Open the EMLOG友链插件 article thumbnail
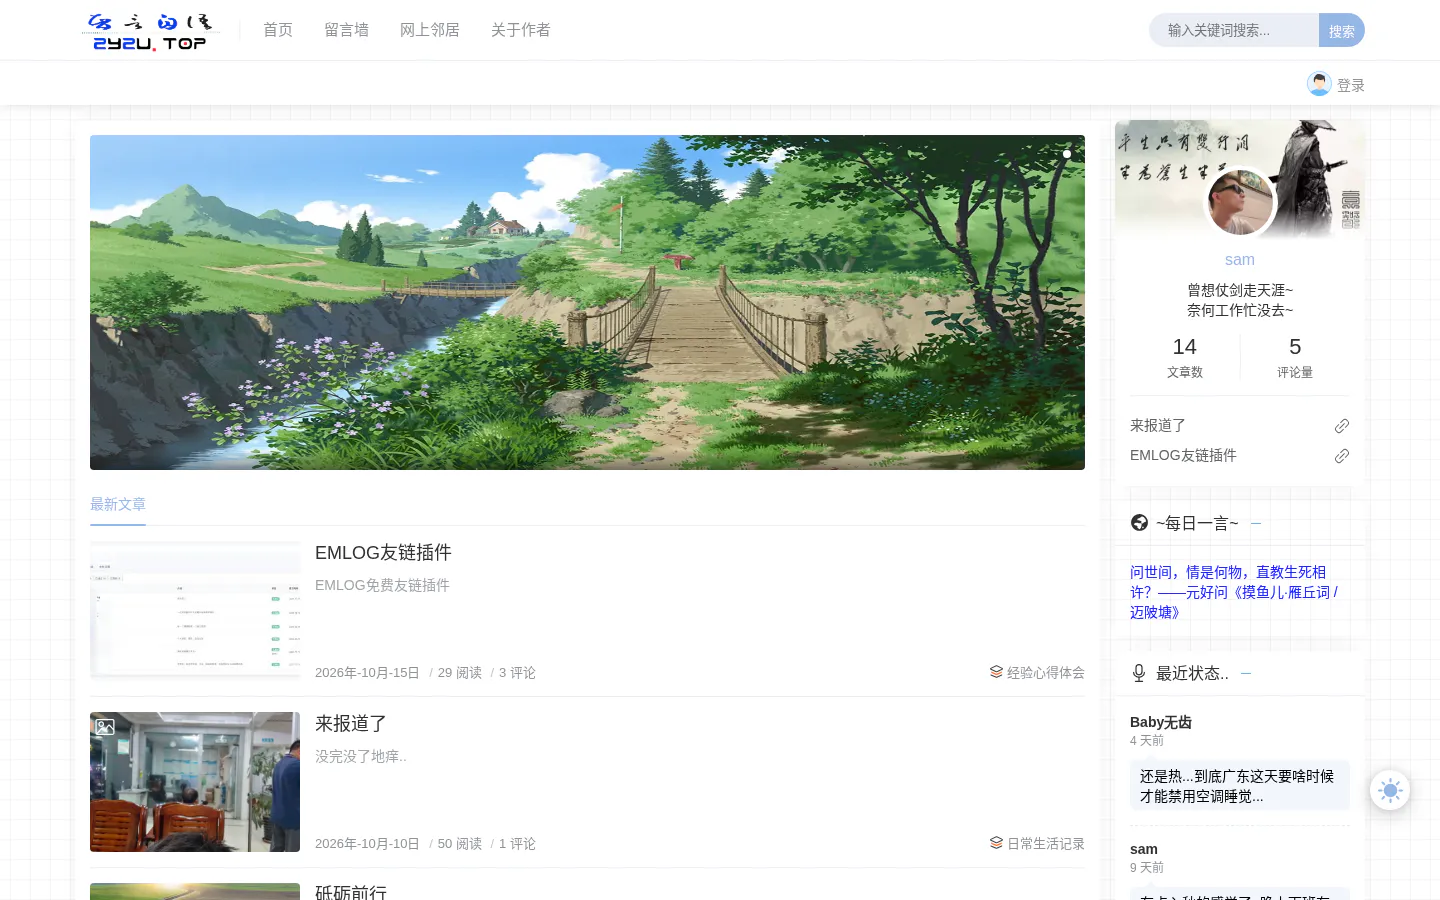The width and height of the screenshot is (1440, 900). [195, 611]
